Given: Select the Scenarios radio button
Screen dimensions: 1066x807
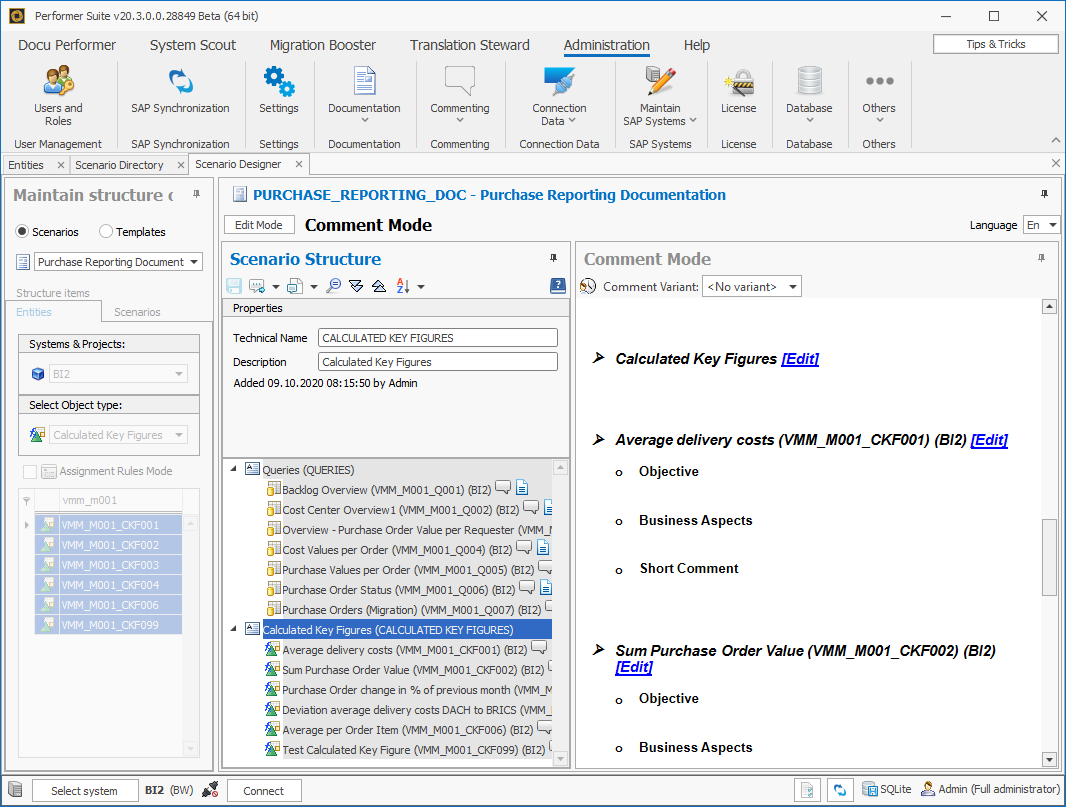Looking at the screenshot, I should pos(22,231).
